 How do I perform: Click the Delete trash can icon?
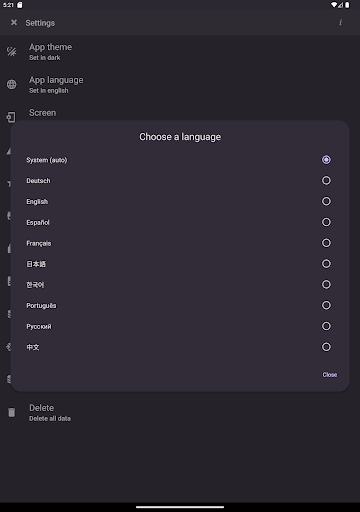point(12,412)
